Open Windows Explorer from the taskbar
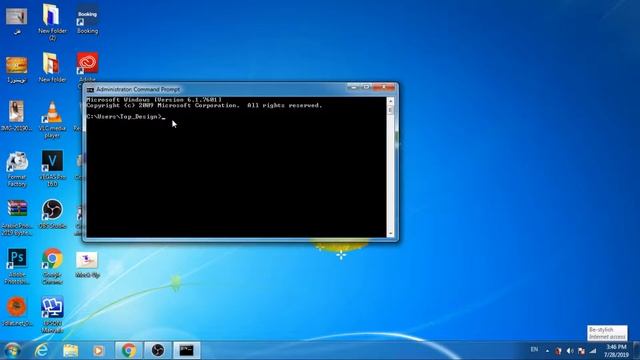 click(70, 350)
